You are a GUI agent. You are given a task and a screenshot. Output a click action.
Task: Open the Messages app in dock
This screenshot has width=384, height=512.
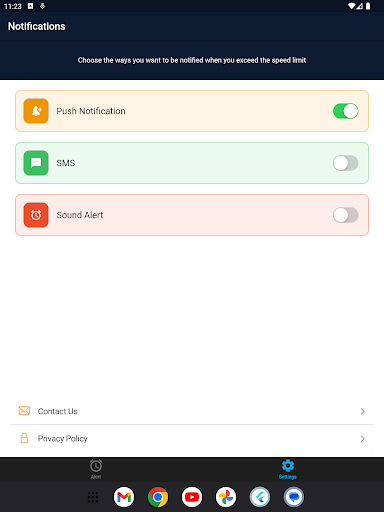[294, 497]
